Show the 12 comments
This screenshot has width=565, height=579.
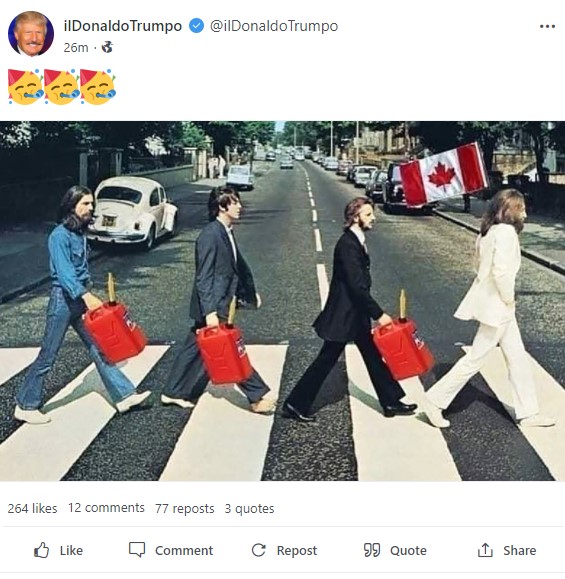click(x=106, y=508)
